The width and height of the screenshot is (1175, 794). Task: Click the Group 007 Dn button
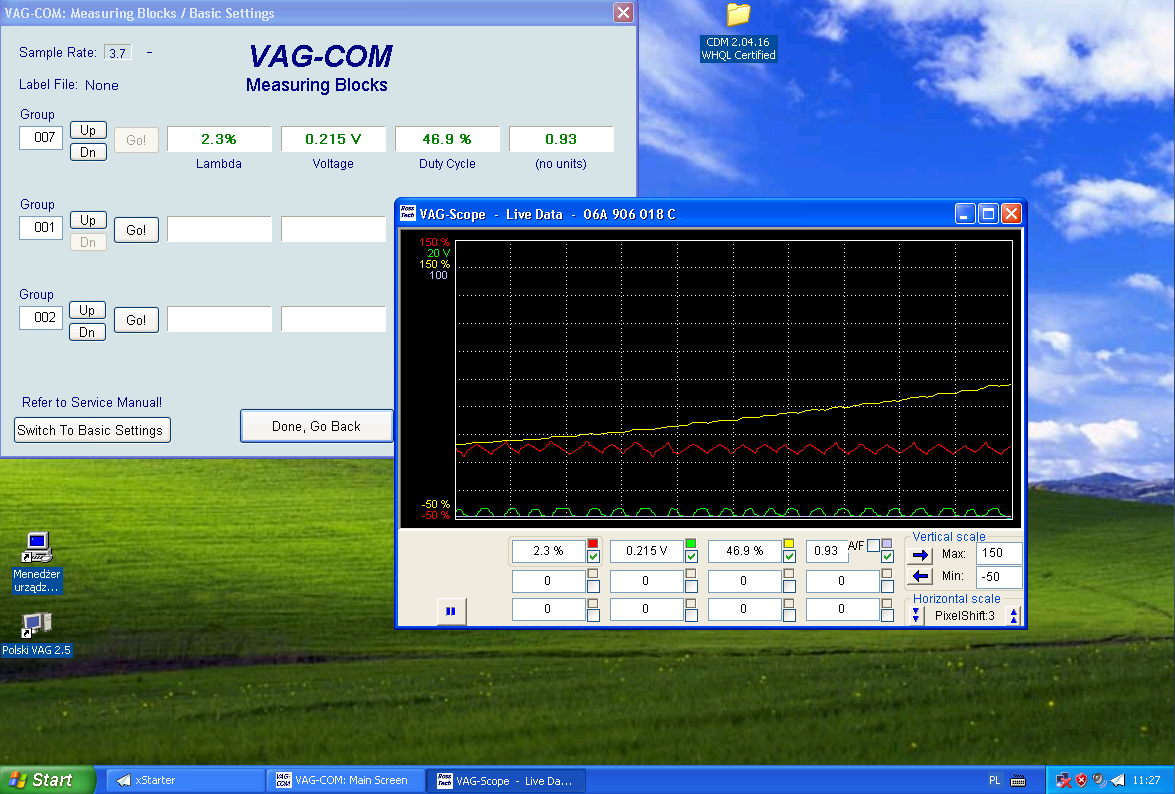[88, 152]
